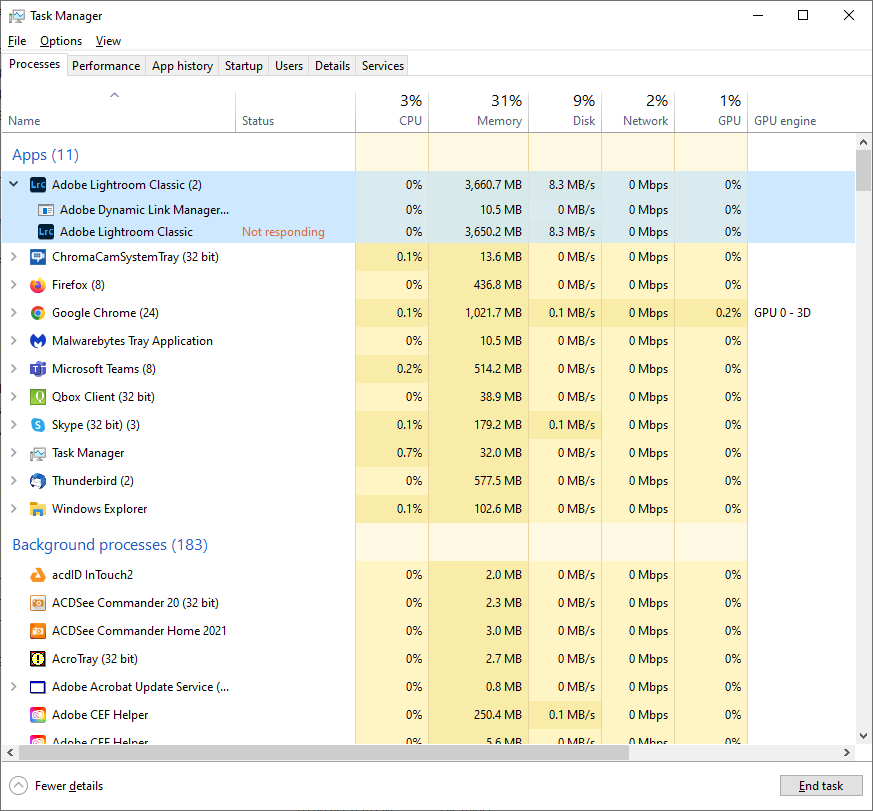Click the Qbox Client icon
The image size is (873, 811).
[38, 397]
